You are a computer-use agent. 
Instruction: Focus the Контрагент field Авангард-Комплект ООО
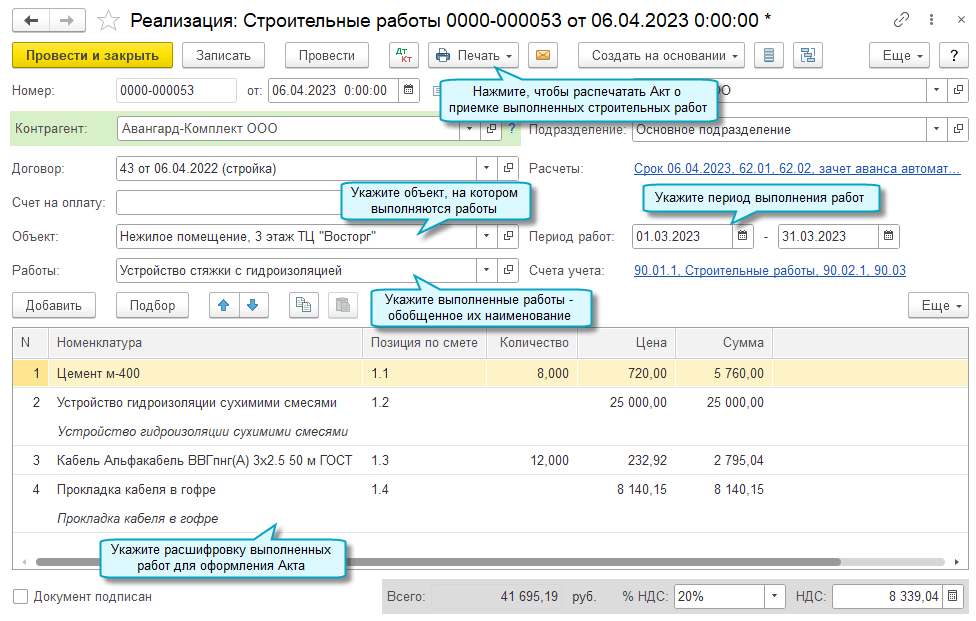pos(288,129)
